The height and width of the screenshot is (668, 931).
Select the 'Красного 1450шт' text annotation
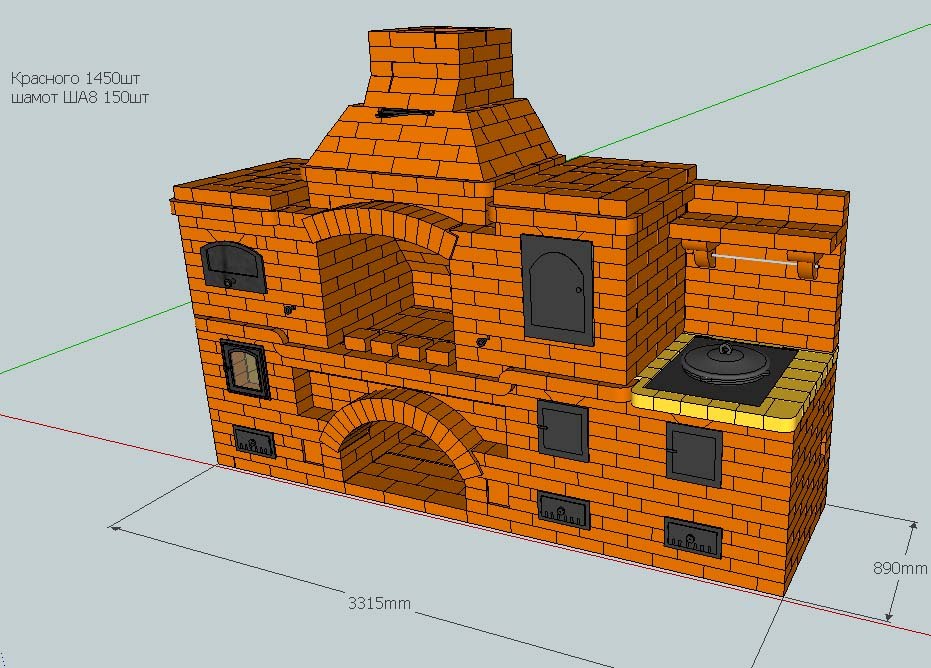[x=71, y=78]
